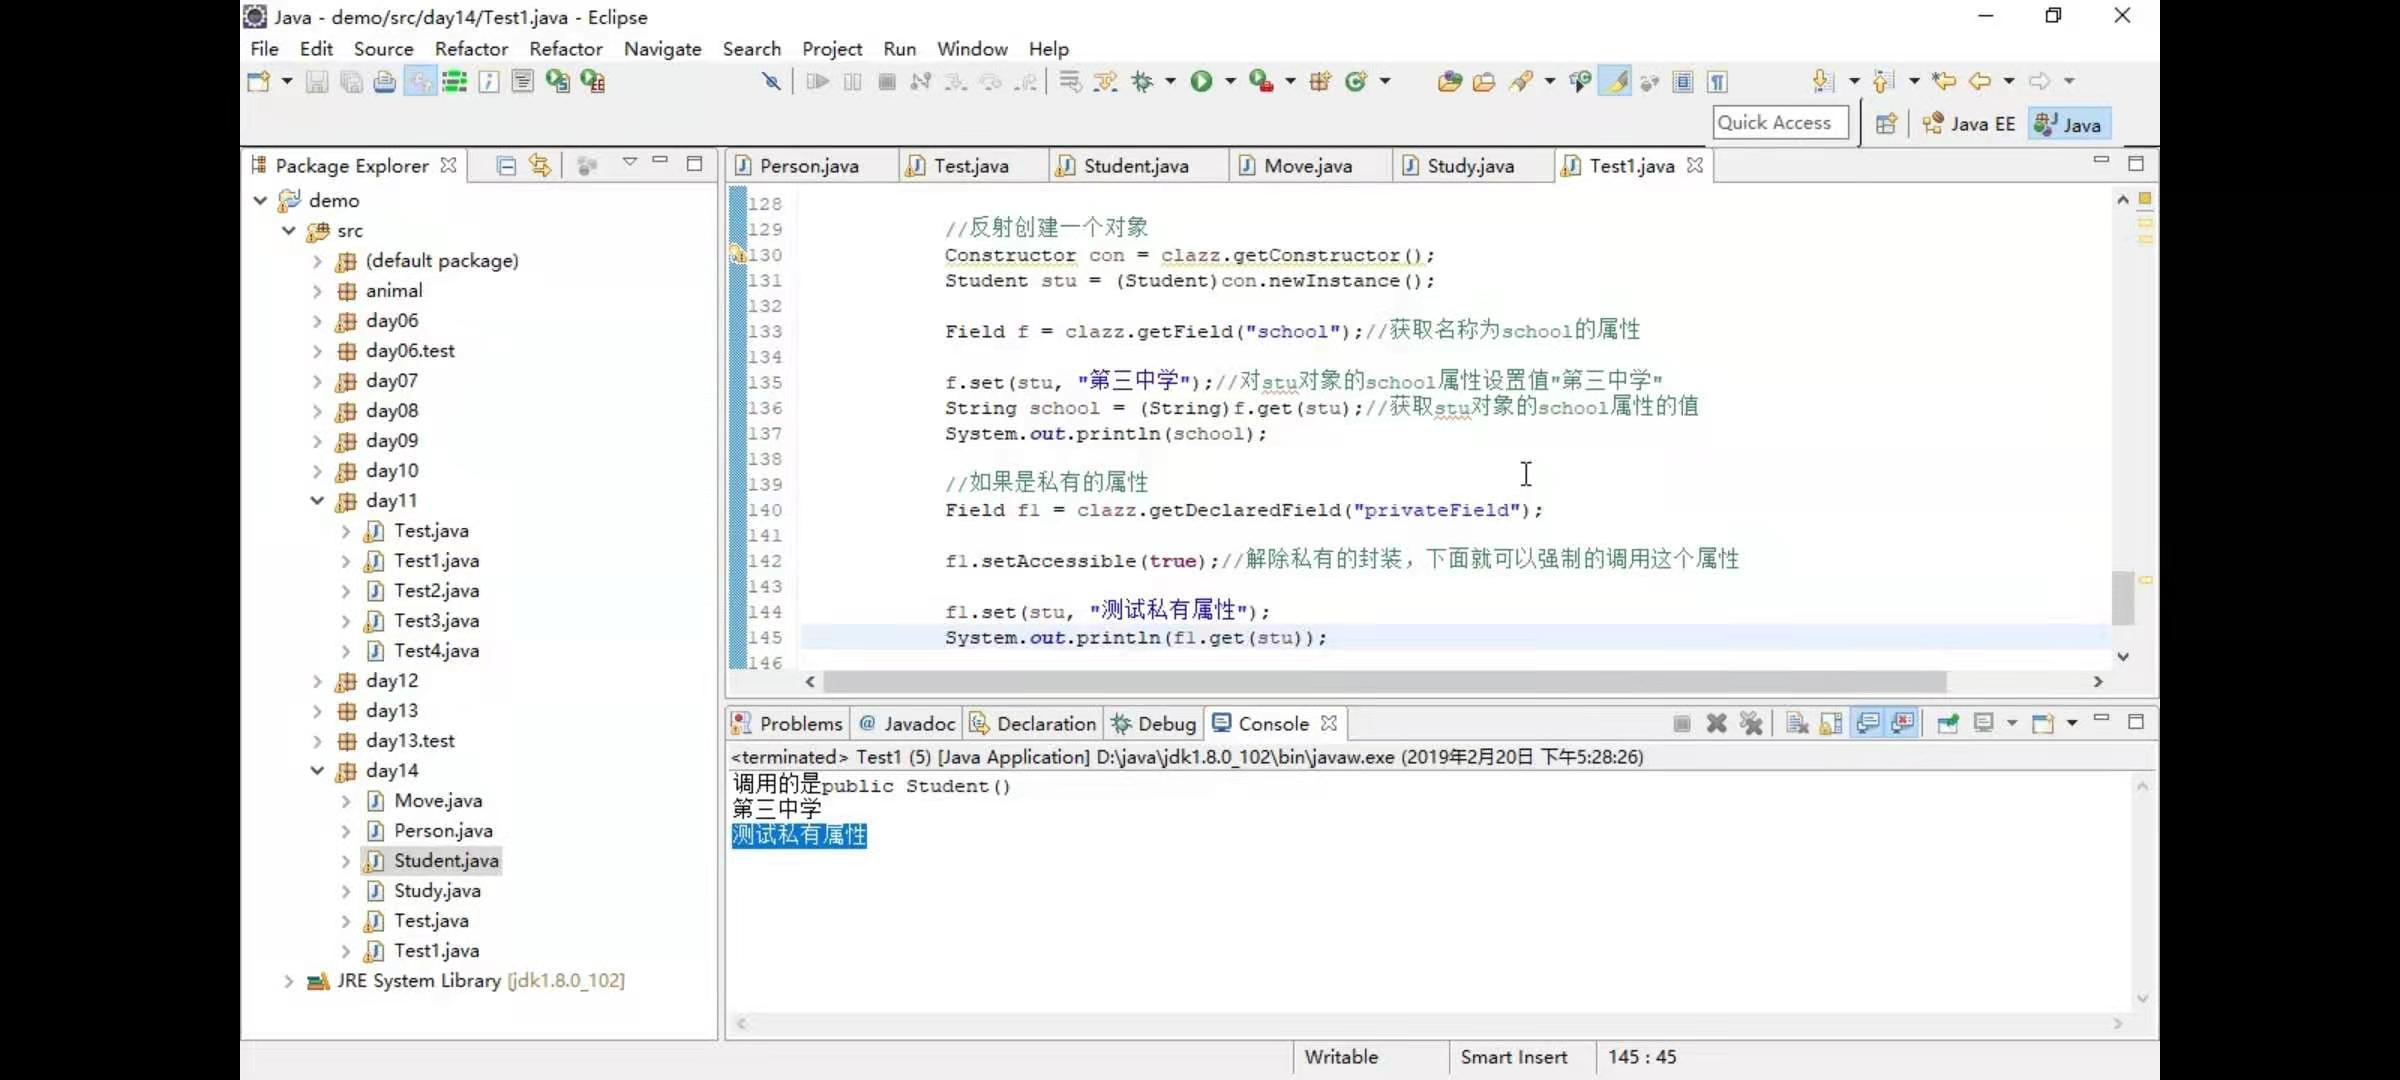Collapse all in Package Explorer
This screenshot has width=2400, height=1080.
click(506, 165)
